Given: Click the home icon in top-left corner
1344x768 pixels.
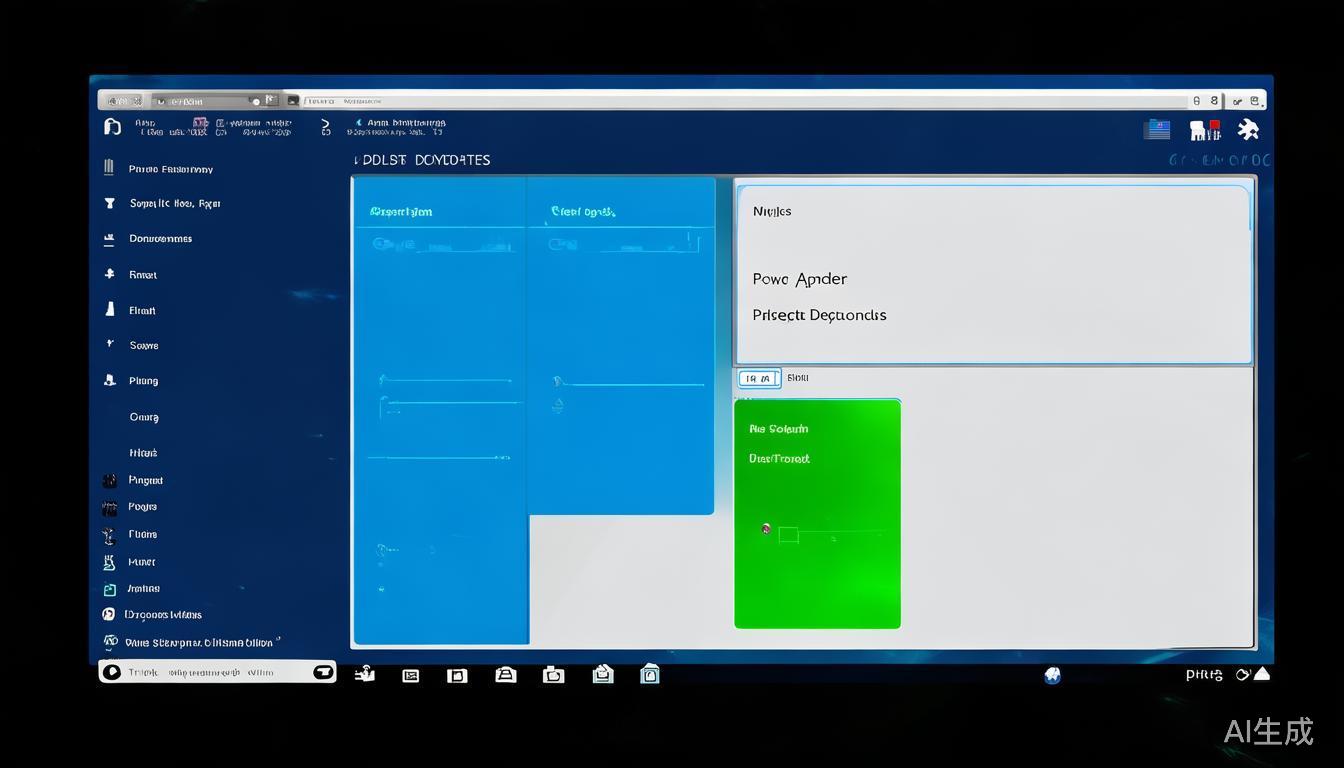Looking at the screenshot, I should (113, 127).
